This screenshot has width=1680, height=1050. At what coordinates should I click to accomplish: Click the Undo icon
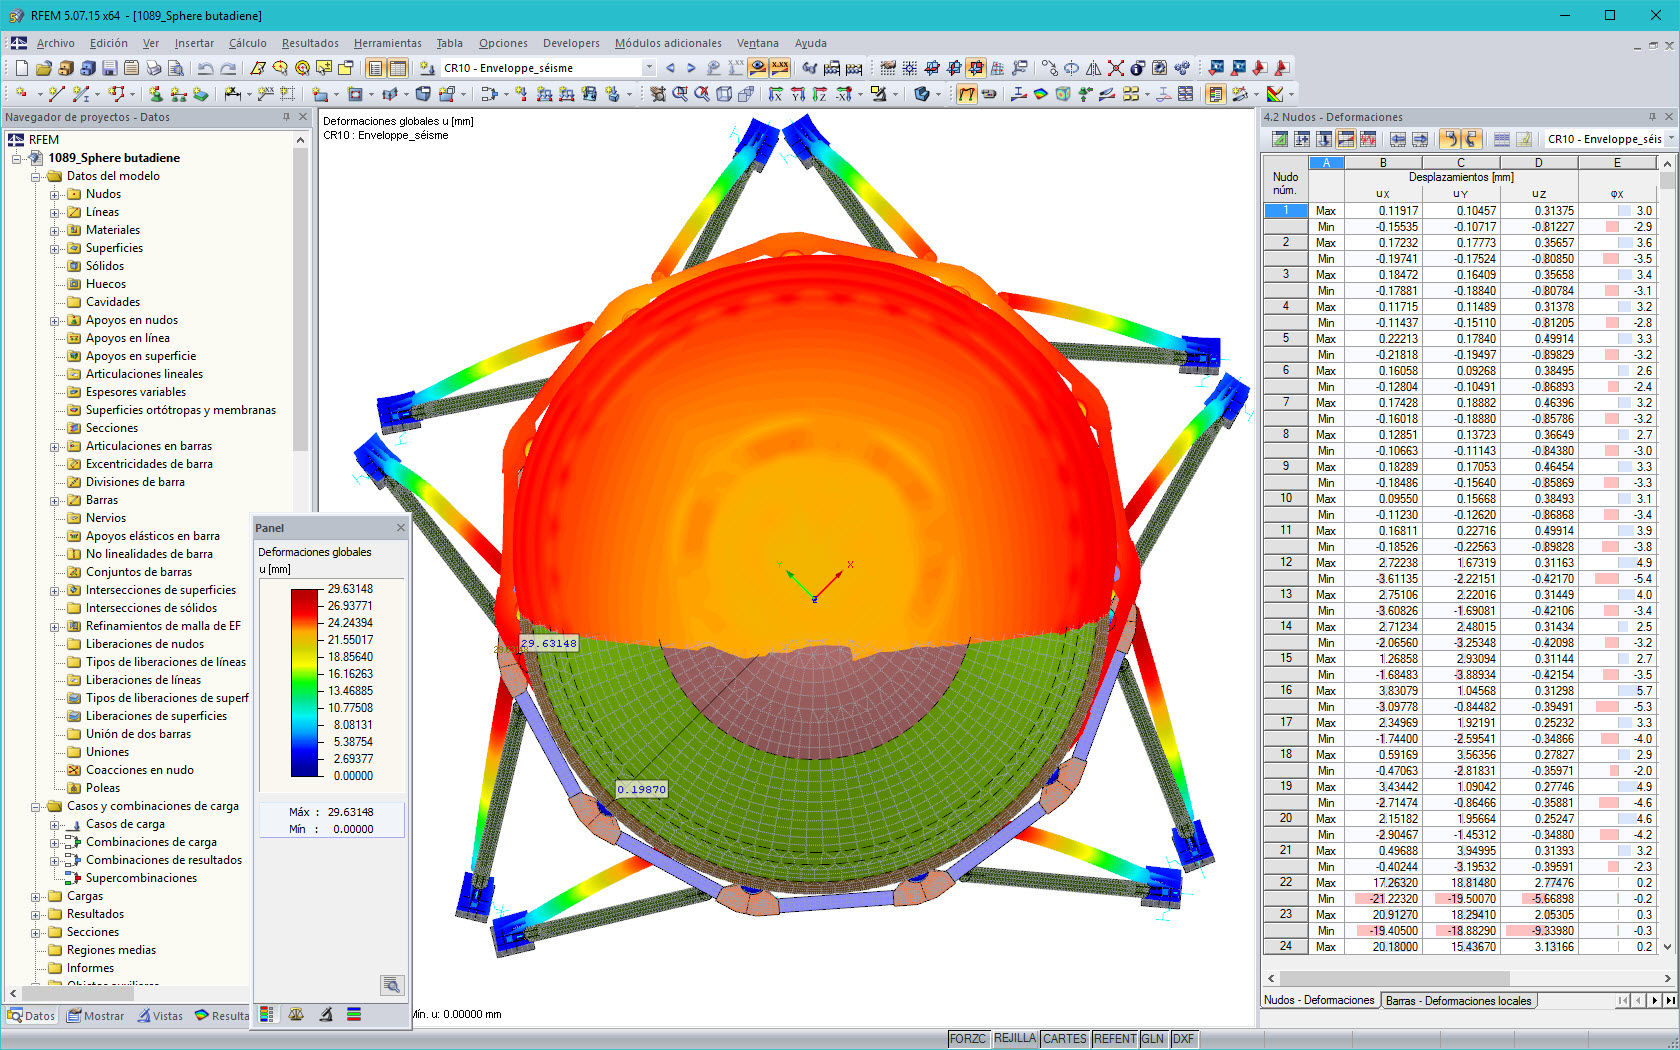coord(205,67)
